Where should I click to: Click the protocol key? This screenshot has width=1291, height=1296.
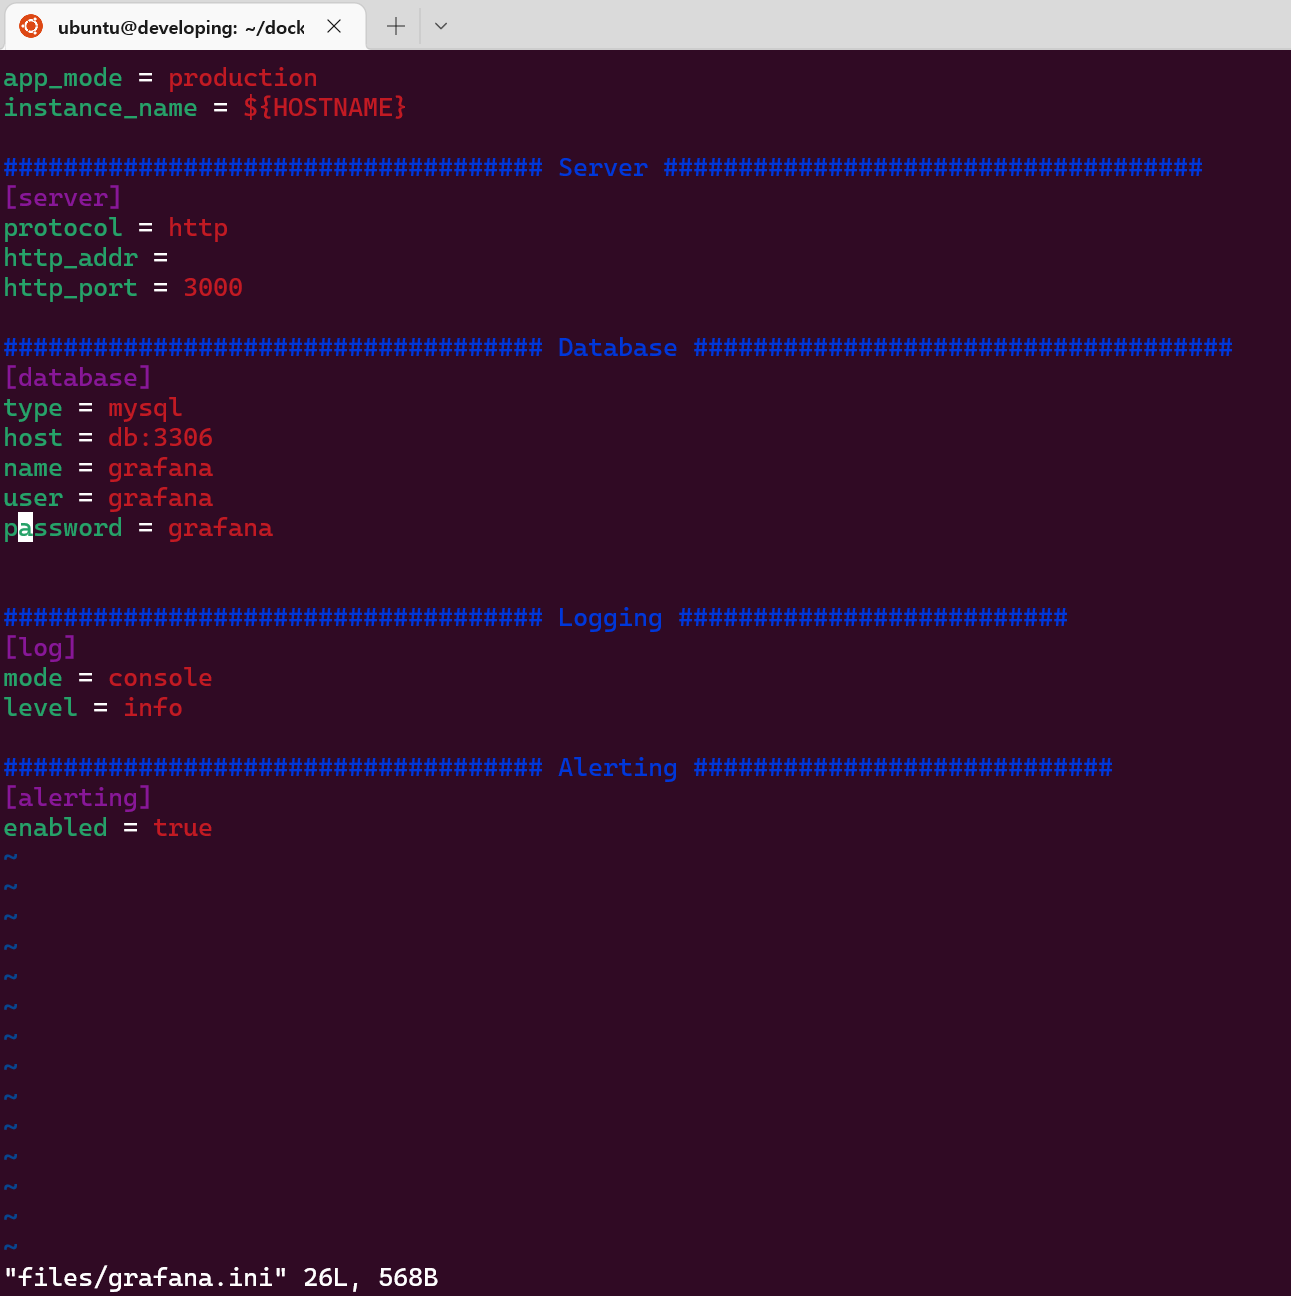click(63, 228)
